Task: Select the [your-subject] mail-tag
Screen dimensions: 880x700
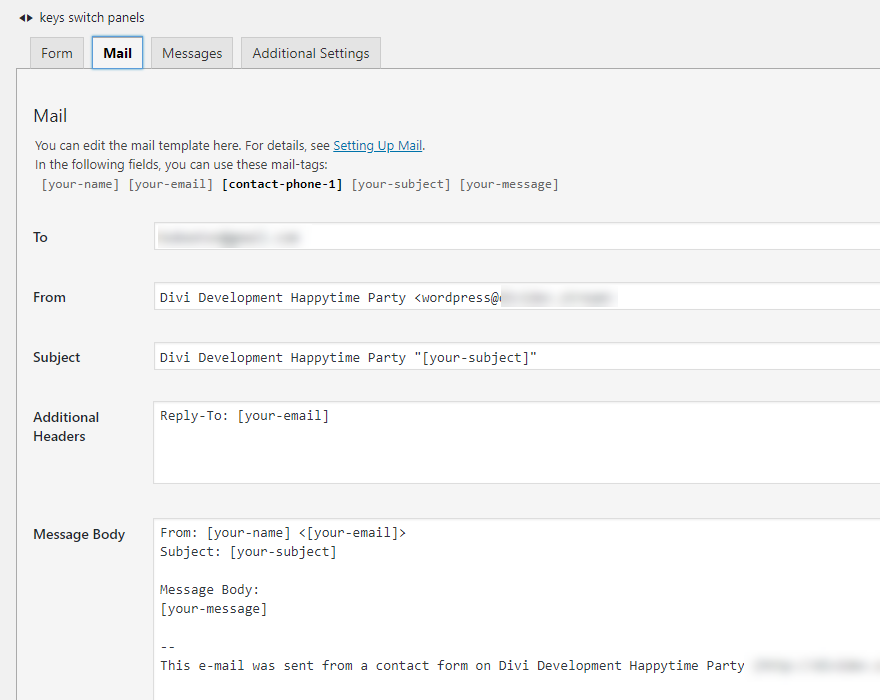Action: [401, 184]
